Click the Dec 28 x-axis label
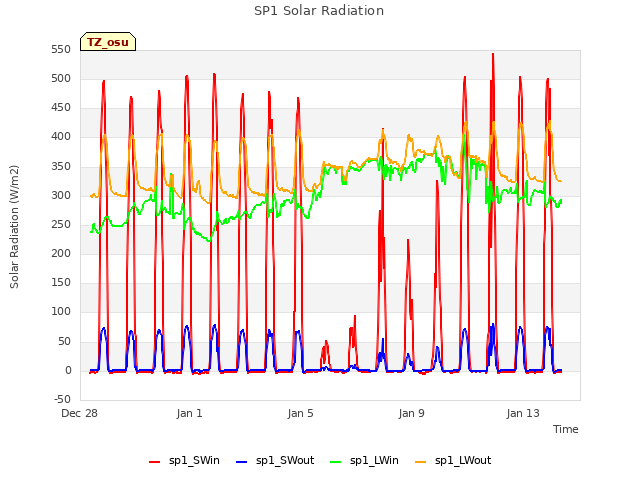Screen dimensions: 640x480 pos(80,413)
